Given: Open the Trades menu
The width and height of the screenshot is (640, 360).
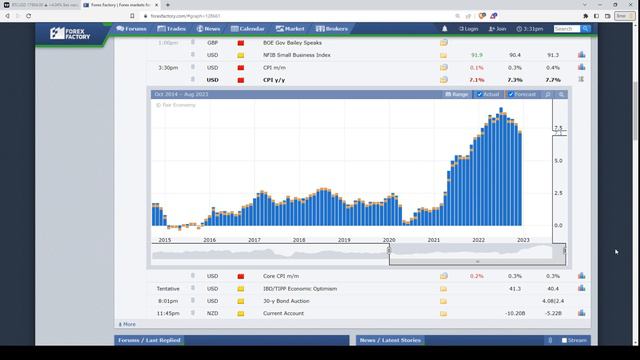Looking at the screenshot, I should (x=171, y=29).
